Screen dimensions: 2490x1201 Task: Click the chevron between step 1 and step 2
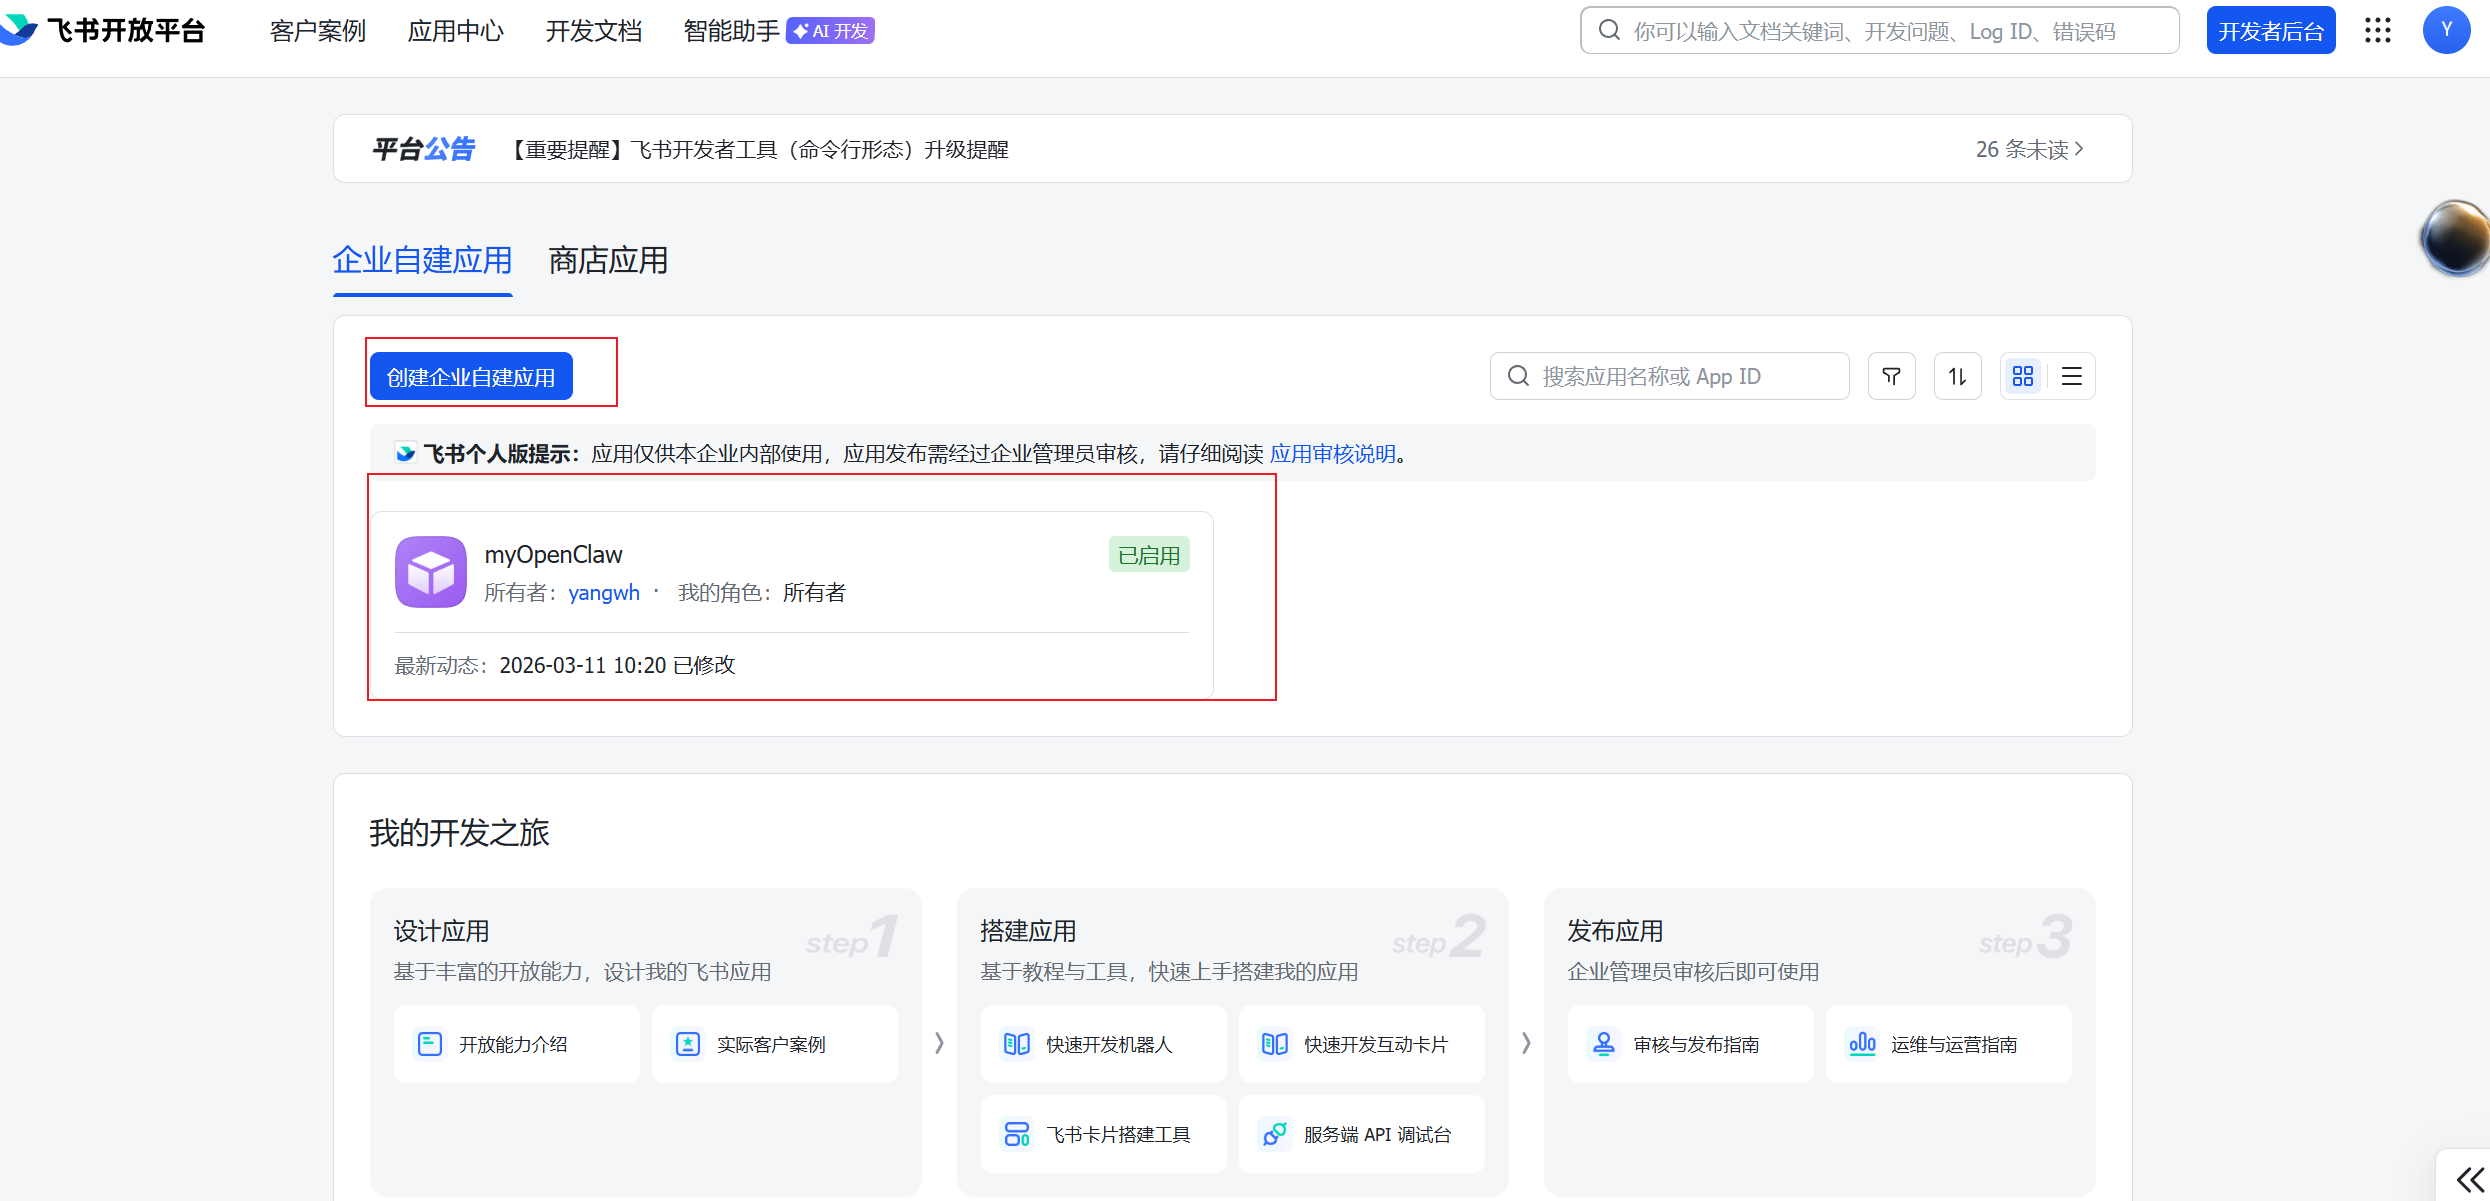[x=938, y=1042]
